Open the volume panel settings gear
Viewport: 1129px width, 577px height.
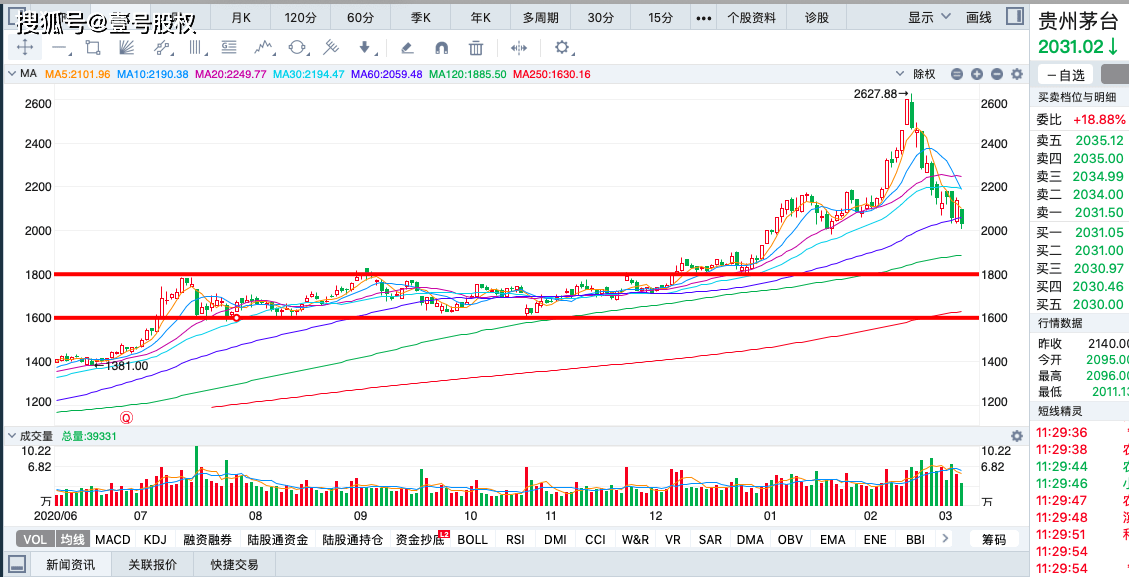[1017, 436]
